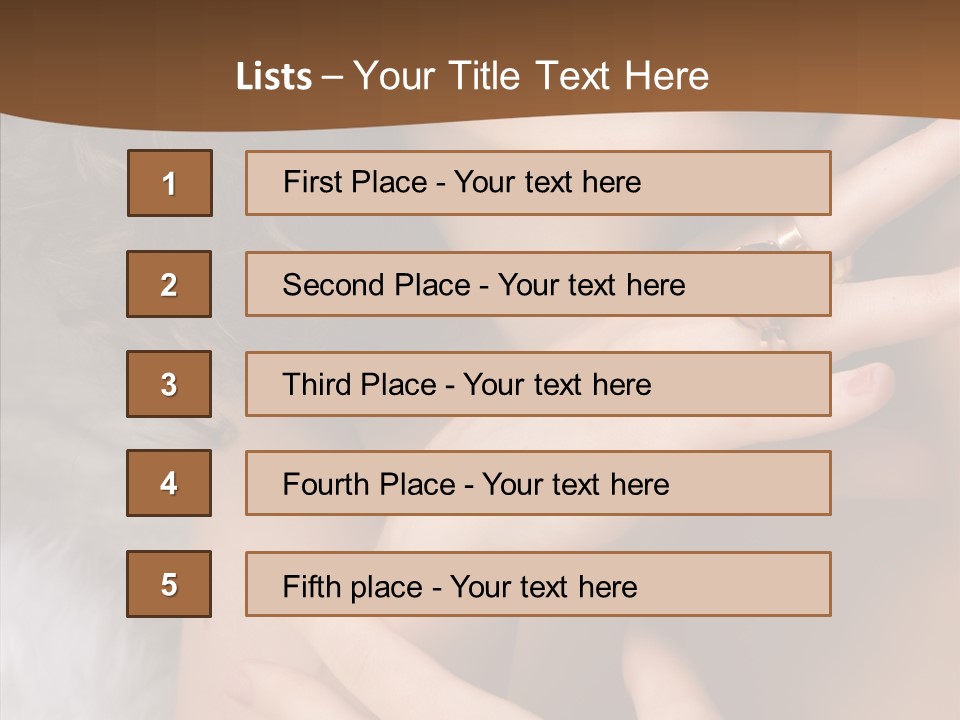
Task: Select the Your Title Text Here text
Action: (x=530, y=76)
